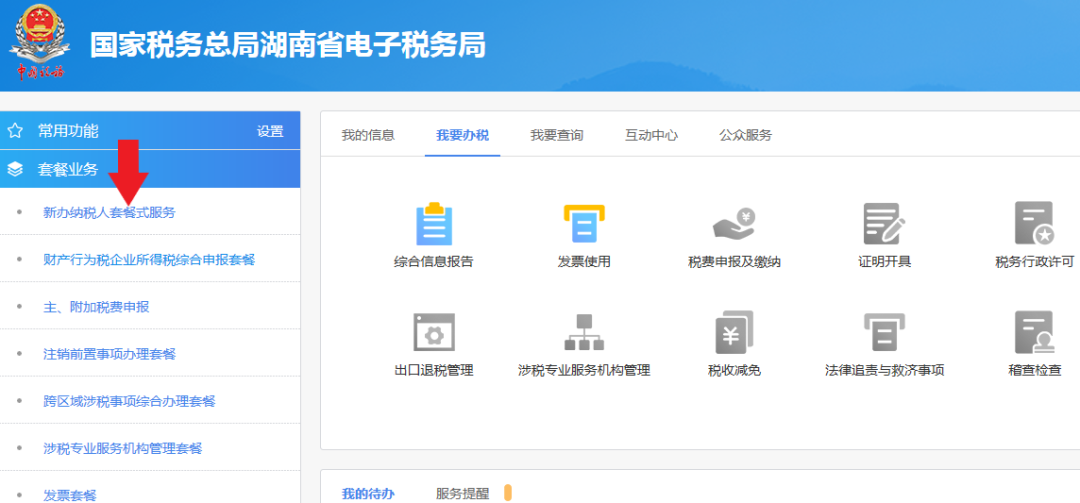Click 法律追责与救济事项 text label
The width and height of the screenshot is (1080, 503).
(x=884, y=371)
